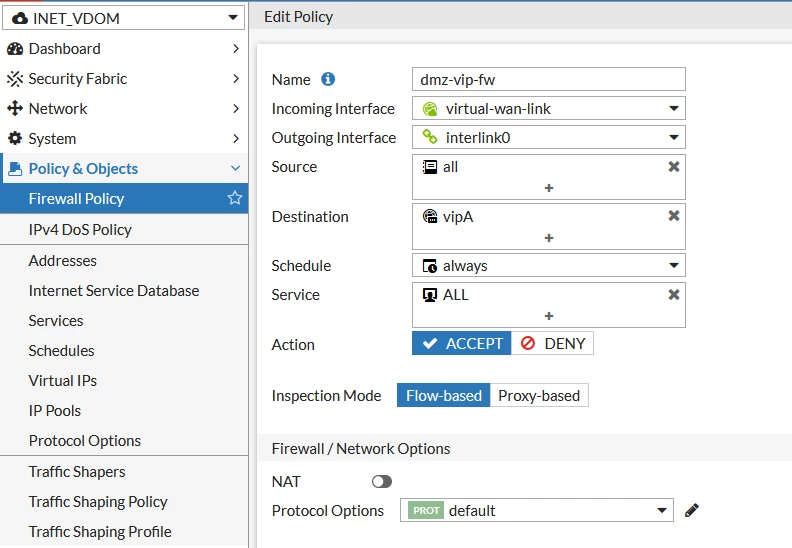Viewport: 792px width, 548px height.
Task: Remove the vipA destination entry
Action: tap(674, 216)
